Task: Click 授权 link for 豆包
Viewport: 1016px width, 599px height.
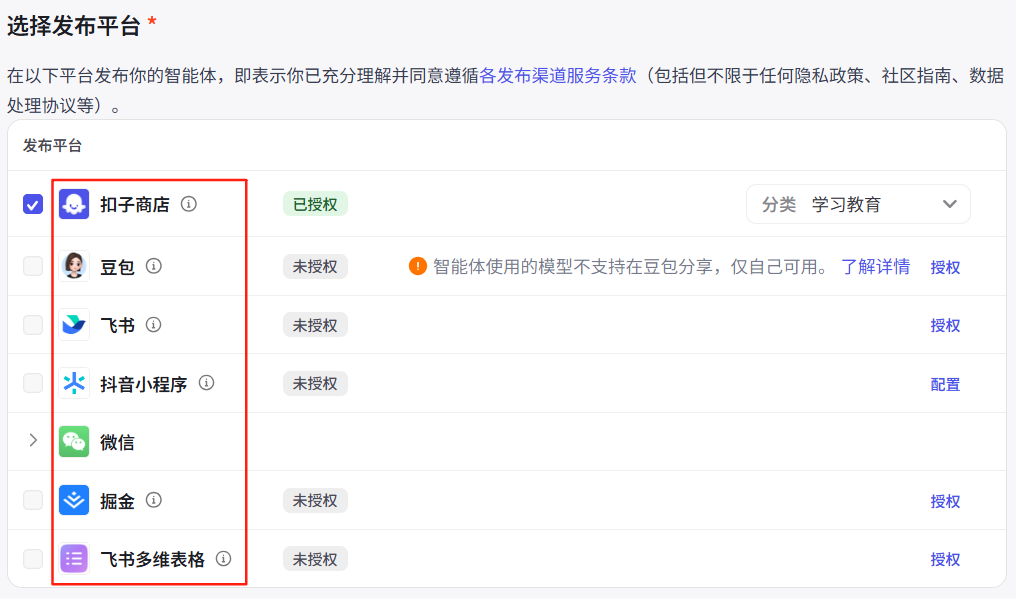Action: point(945,267)
